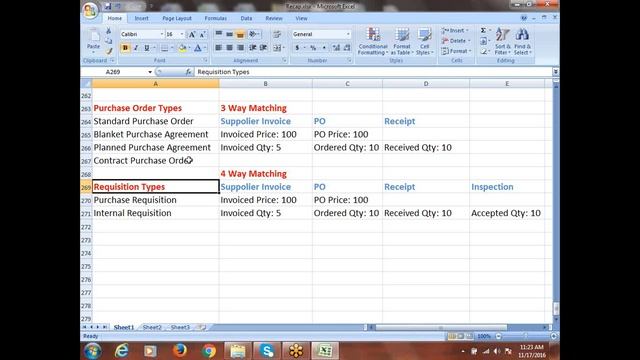
Task: Switch to the Insert ribbon tab
Action: pyautogui.click(x=142, y=18)
